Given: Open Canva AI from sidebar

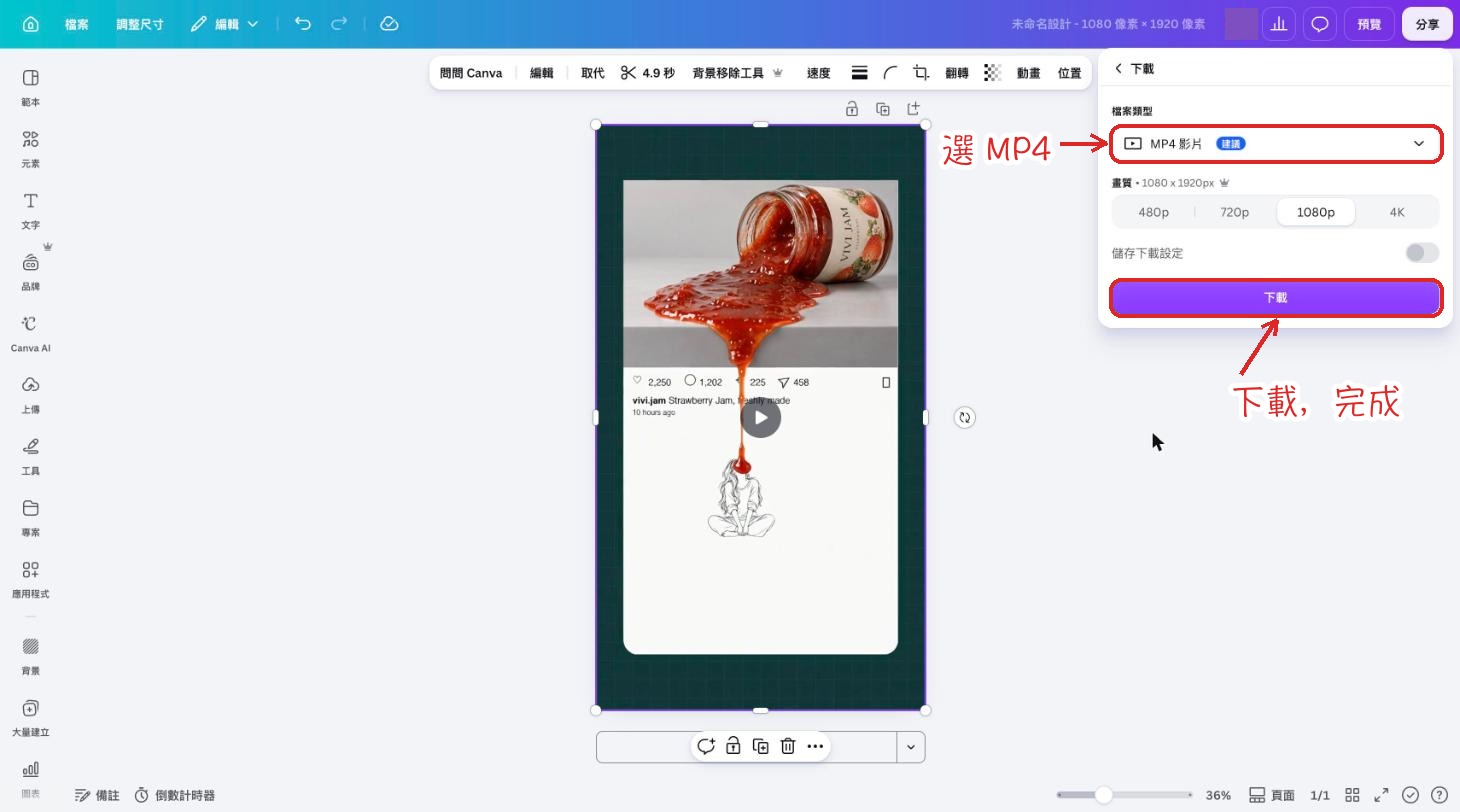Looking at the screenshot, I should coord(31,333).
